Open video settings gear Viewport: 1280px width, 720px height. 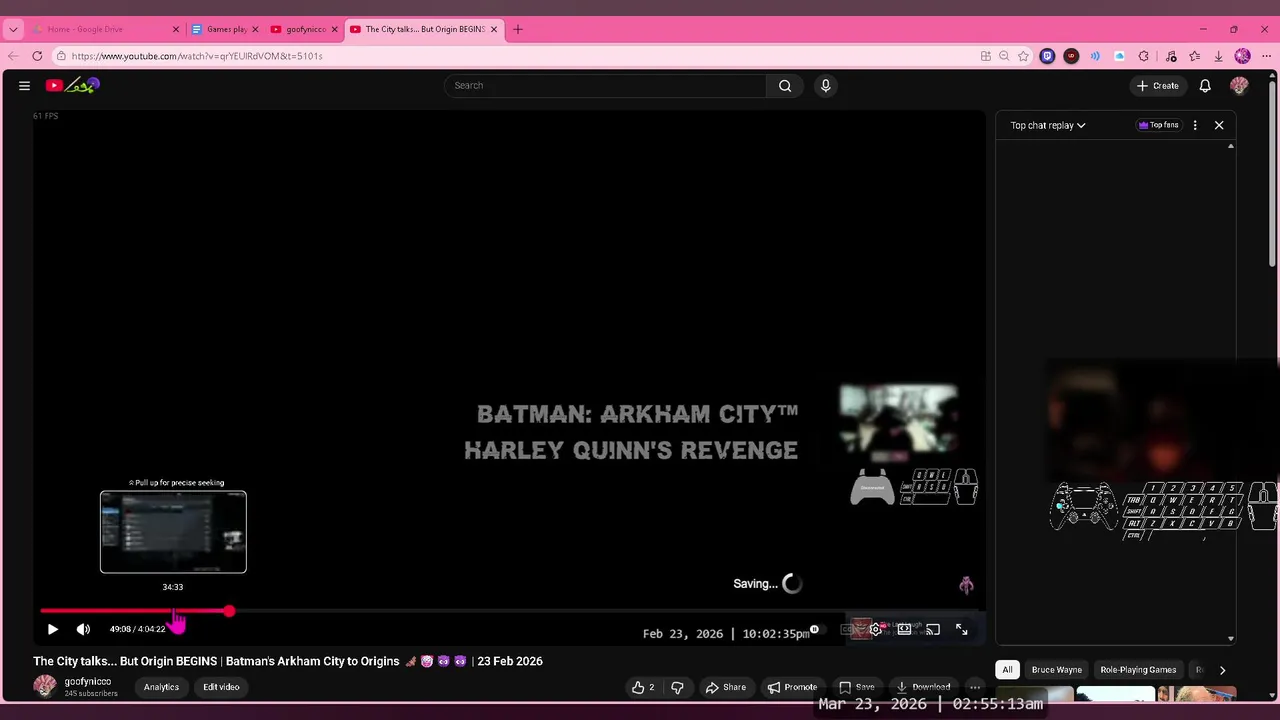875,629
